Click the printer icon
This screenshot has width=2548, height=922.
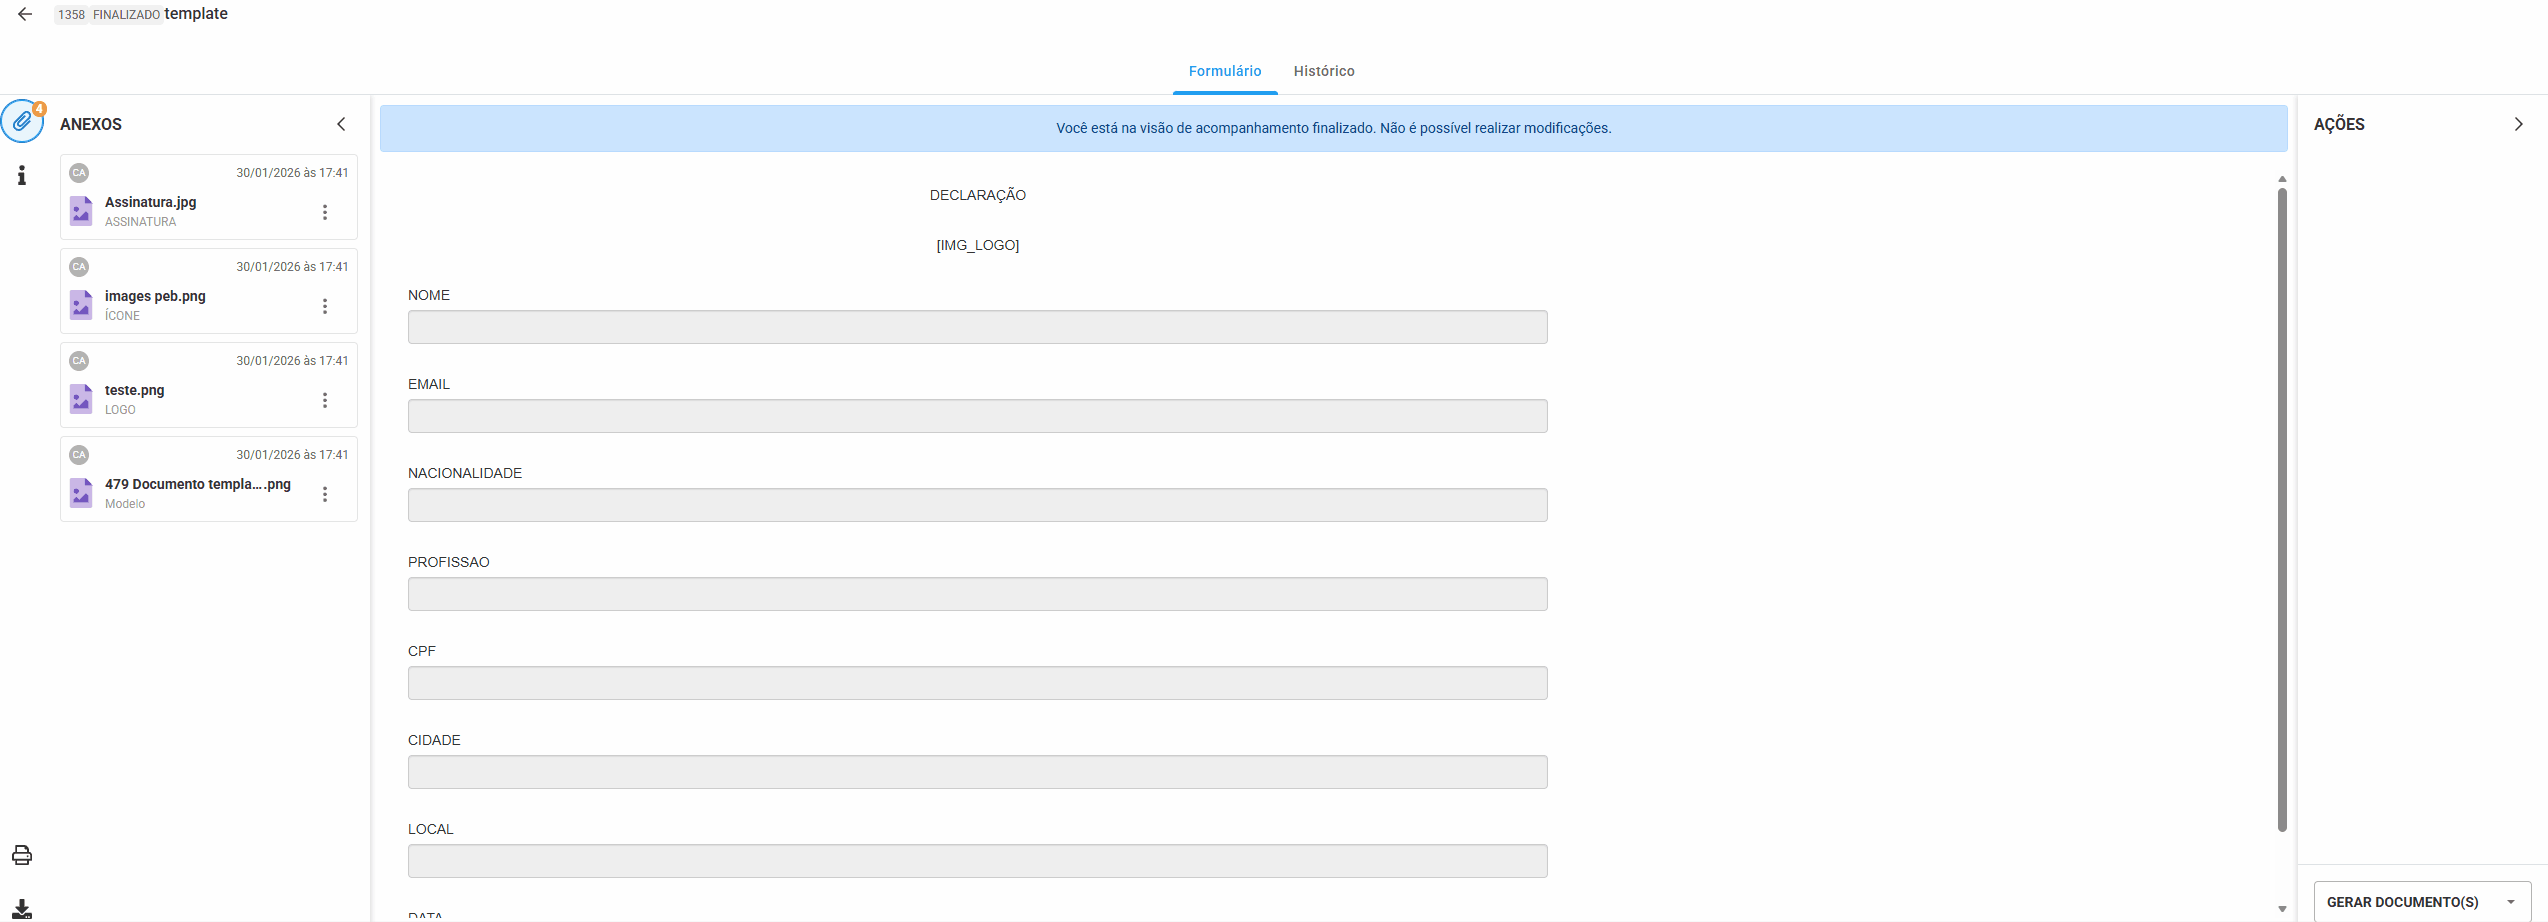tap(22, 855)
